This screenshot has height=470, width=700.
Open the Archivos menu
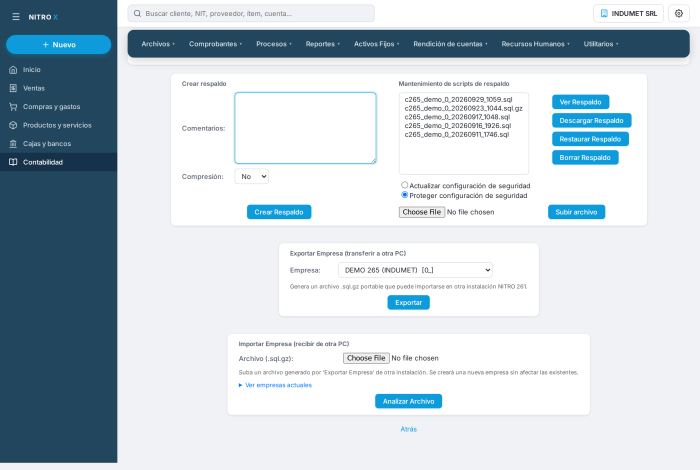tap(158, 44)
